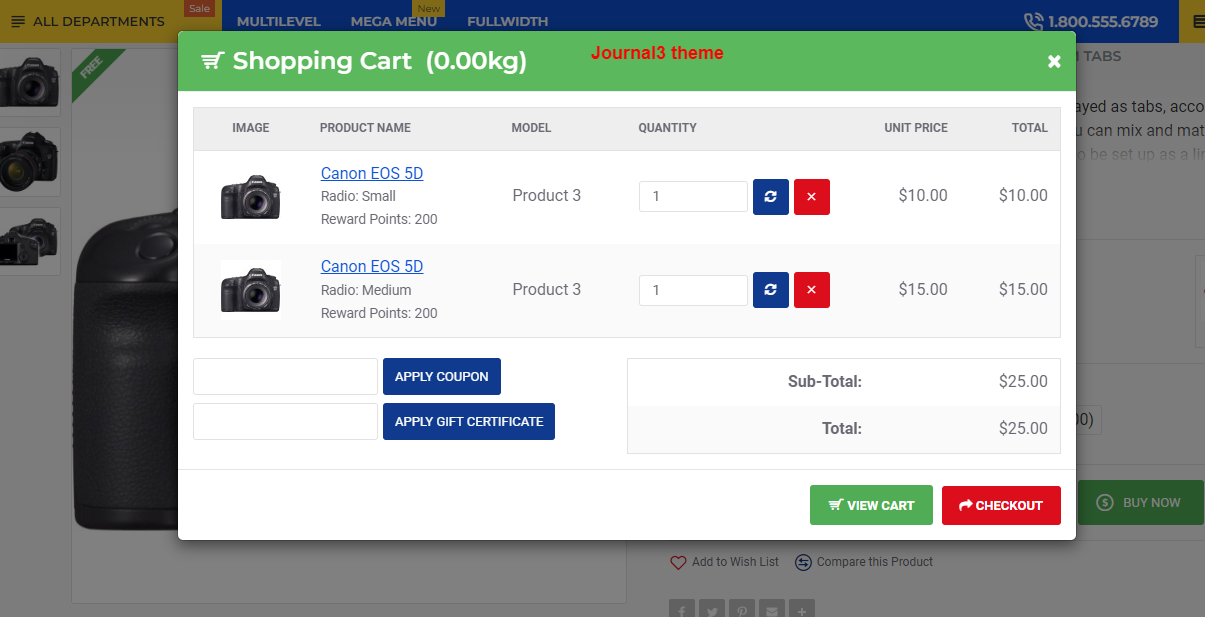Focus the coupon code input field
Screen dimensions: 1205x617
[x=285, y=377]
